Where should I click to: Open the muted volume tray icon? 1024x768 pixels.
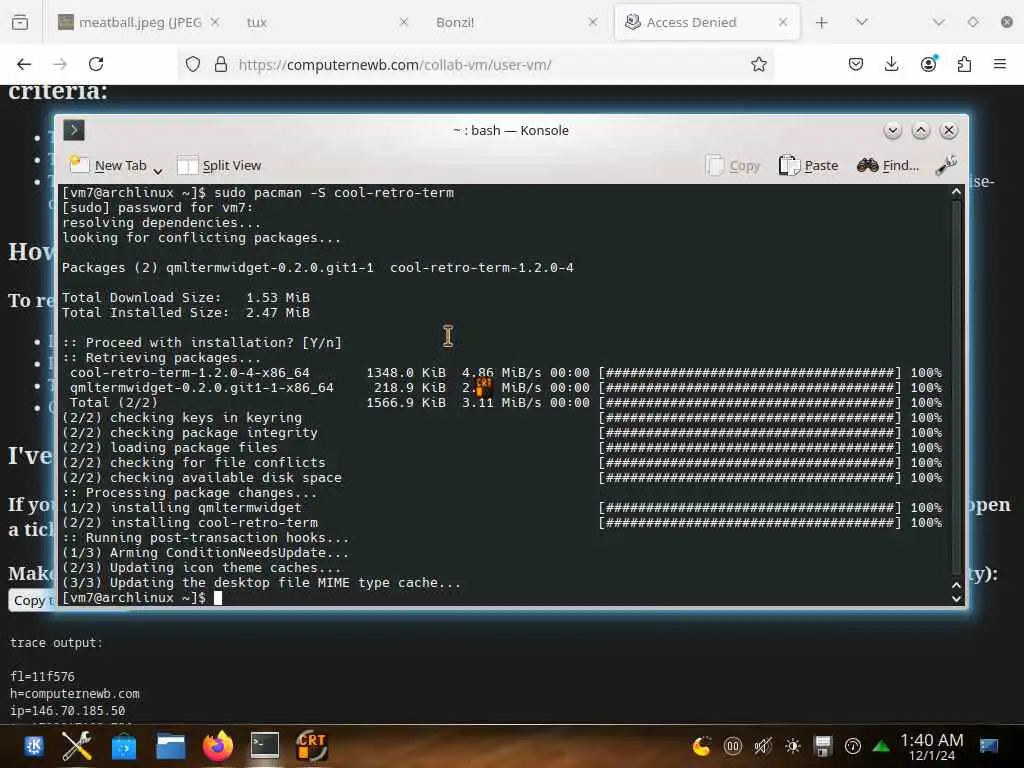click(x=763, y=745)
